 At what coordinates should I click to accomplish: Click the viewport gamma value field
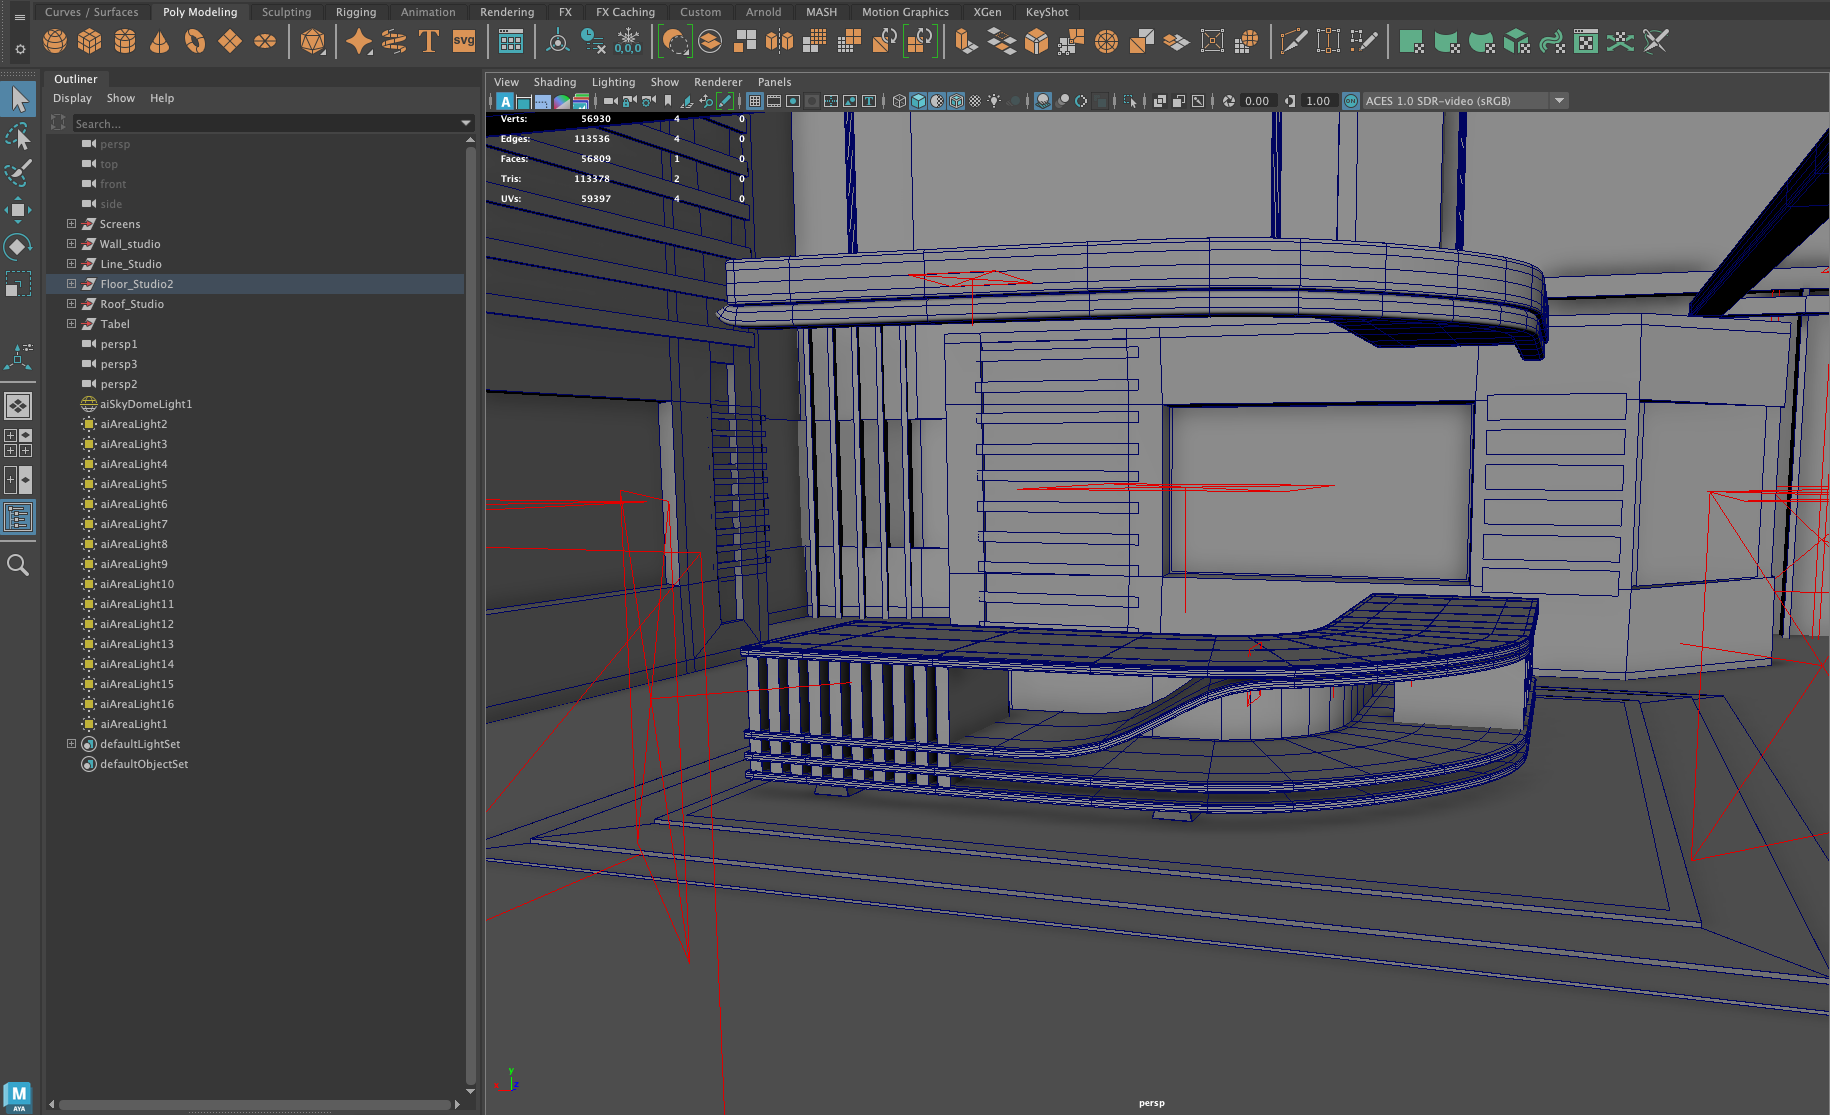point(1318,101)
